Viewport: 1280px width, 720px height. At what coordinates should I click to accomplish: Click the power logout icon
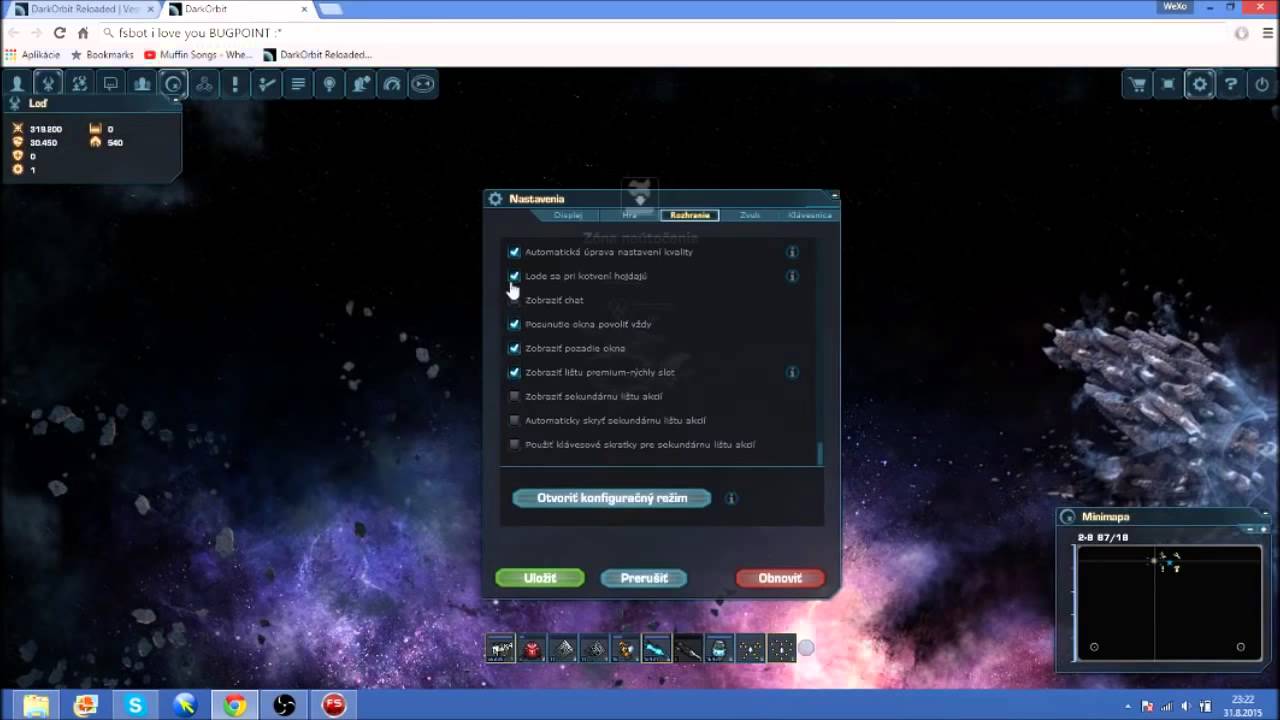(1262, 85)
